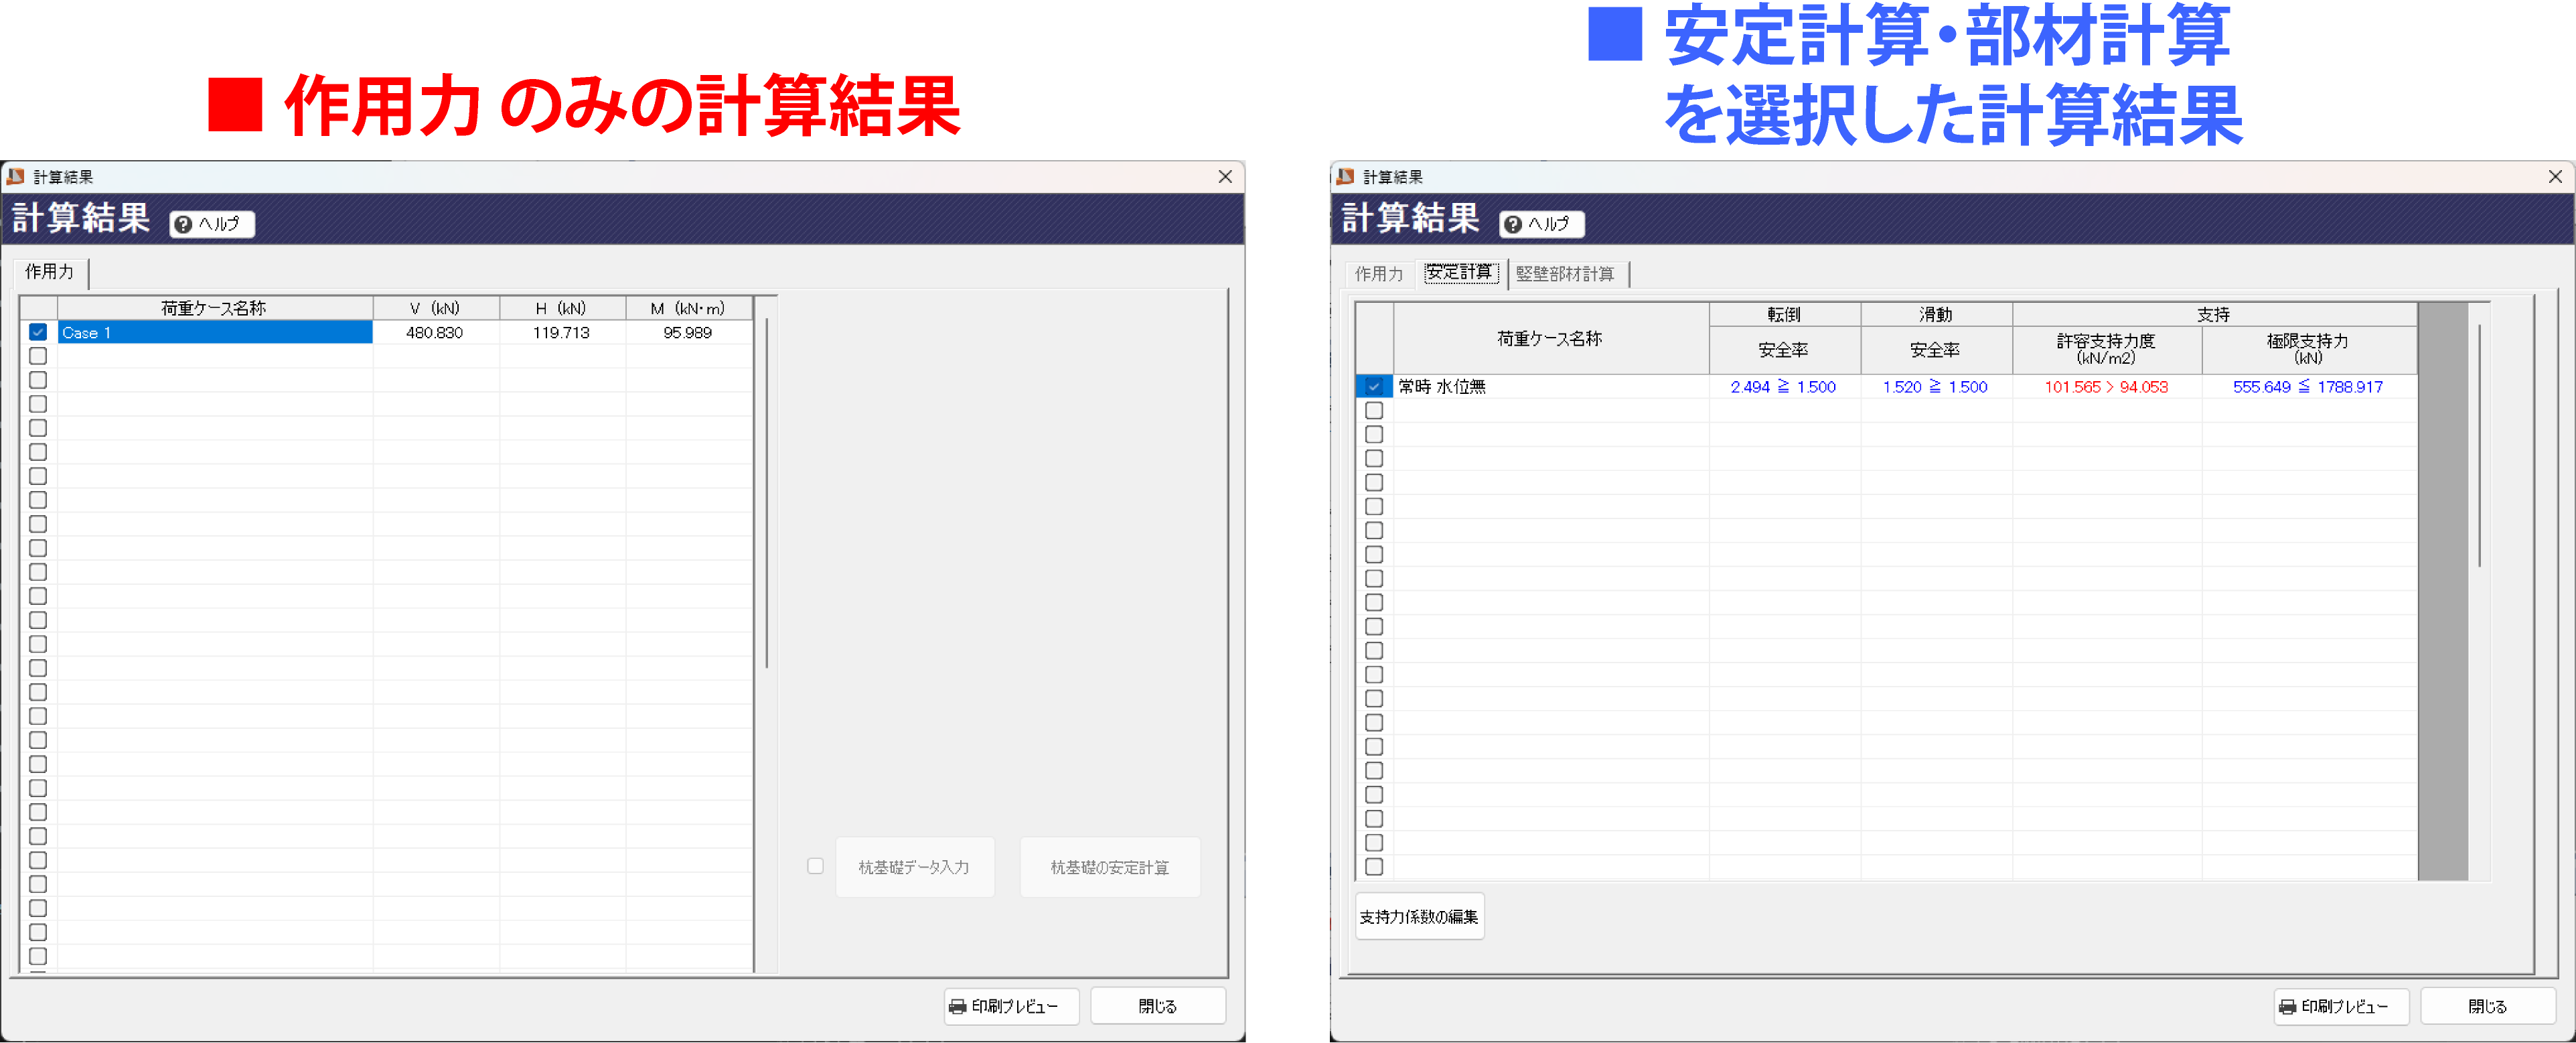This screenshot has width=2576, height=1043.
Task: Select the empty checkbox under 常時 水位無
Action: point(1374,410)
